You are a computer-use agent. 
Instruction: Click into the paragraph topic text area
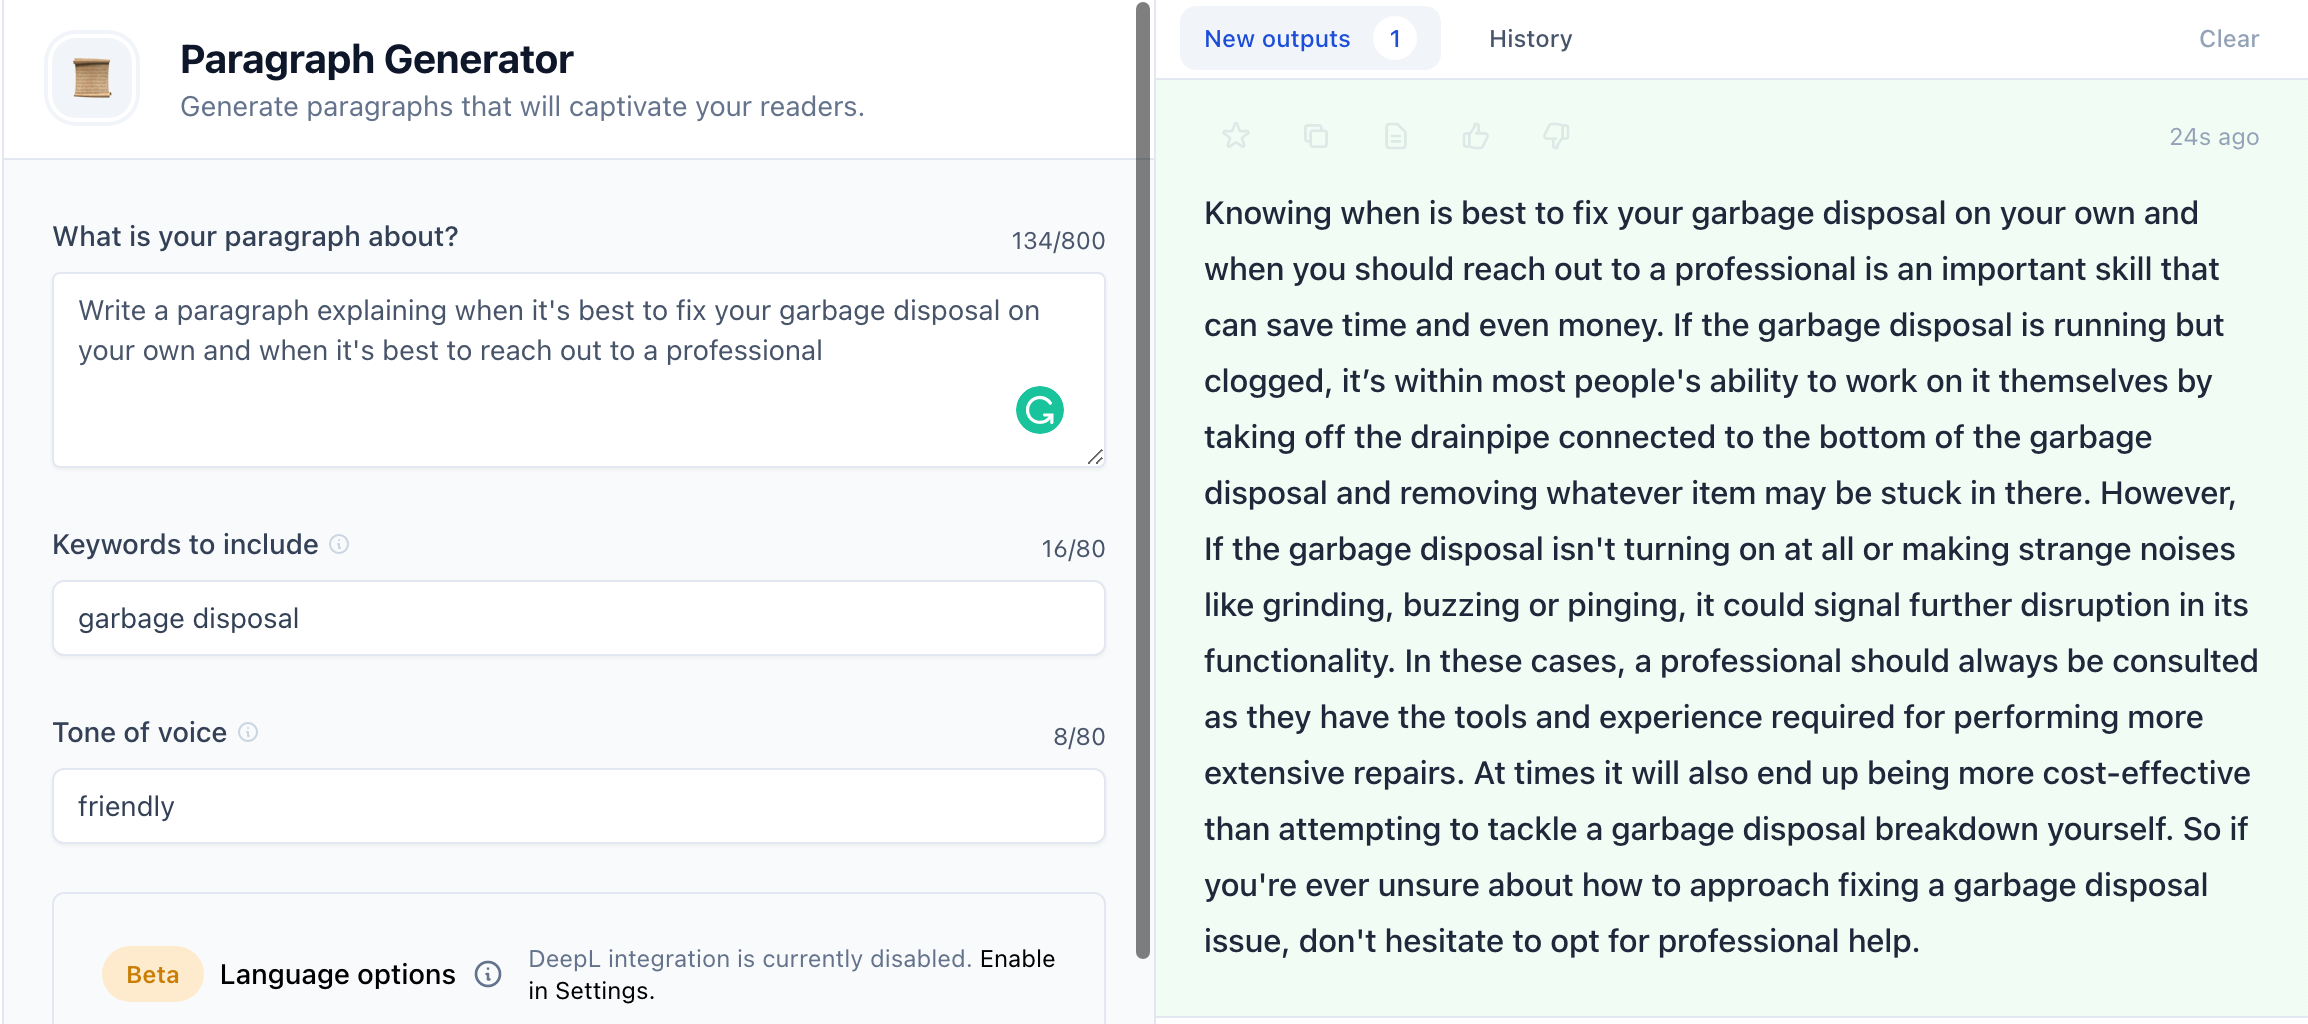click(x=579, y=370)
